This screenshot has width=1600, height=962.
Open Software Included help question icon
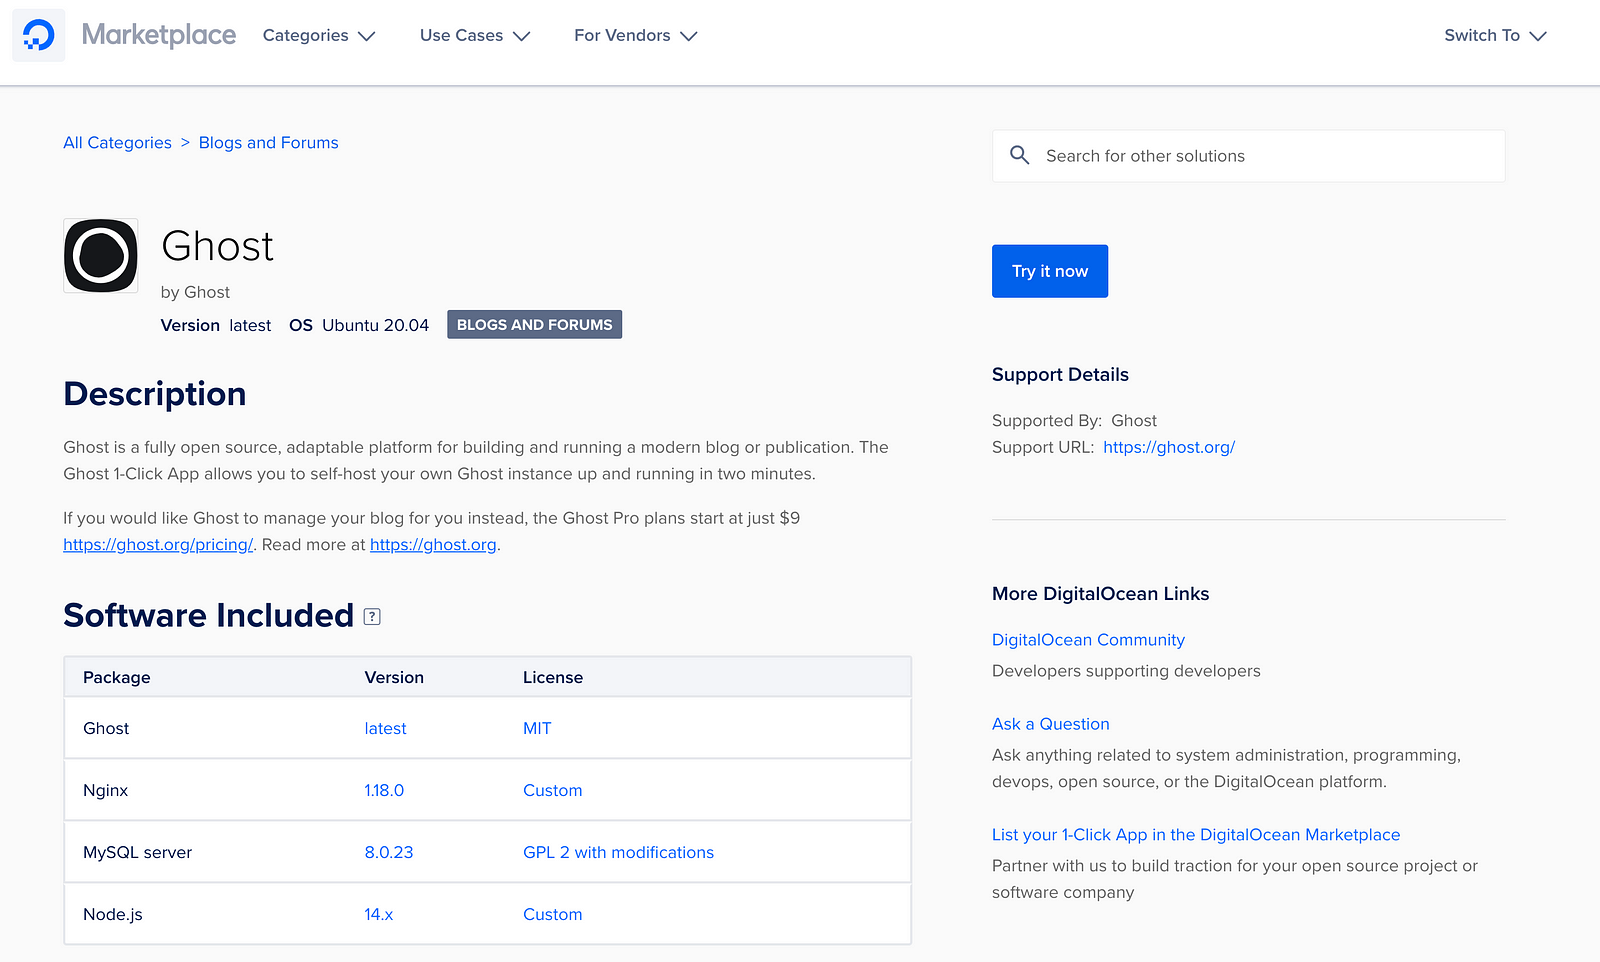tap(372, 617)
